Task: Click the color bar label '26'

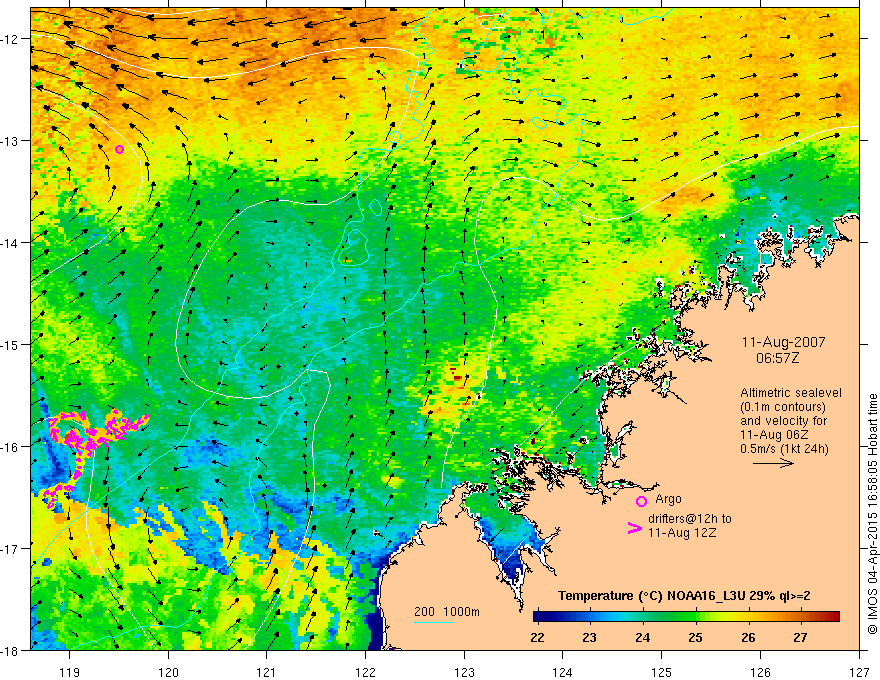Action: pos(748,637)
